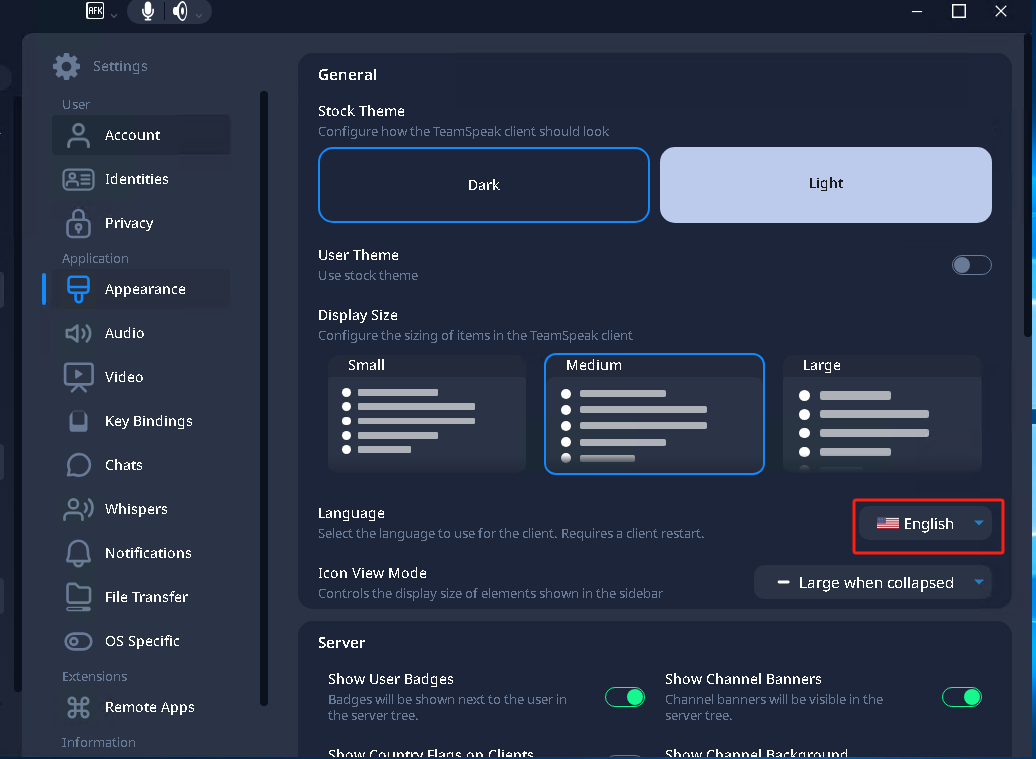The image size is (1036, 759).
Task: Click the Audio speaker icon in sidebar
Action: pyautogui.click(x=78, y=333)
